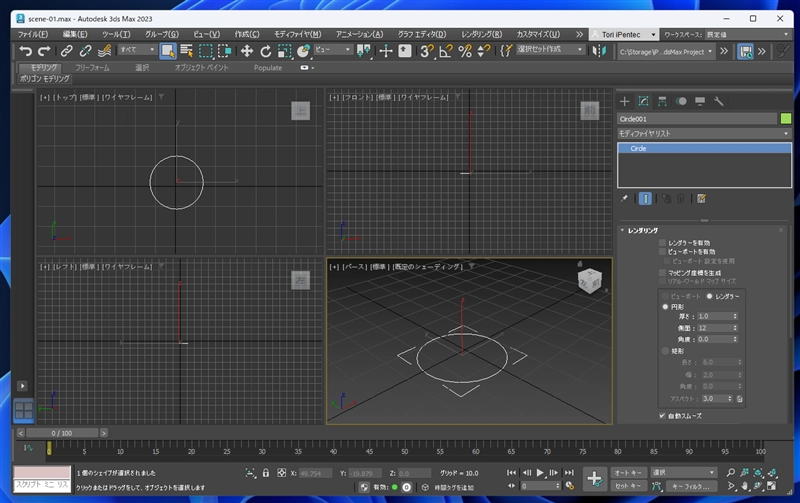Collapse the Rendering rollout
Screen dimensions: 800x503
[642, 231]
